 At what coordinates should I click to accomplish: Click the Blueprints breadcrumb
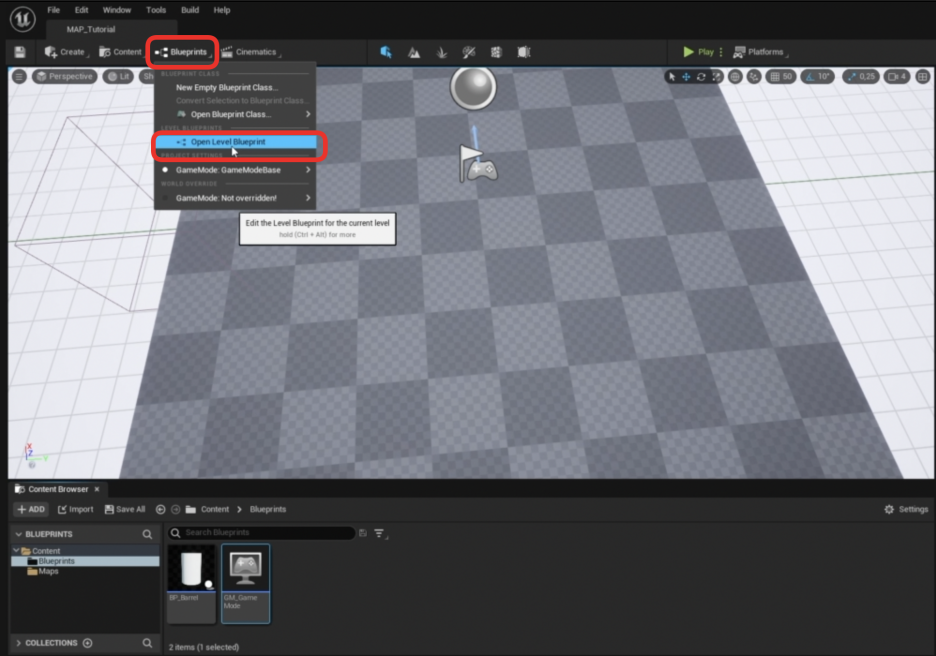click(268, 509)
